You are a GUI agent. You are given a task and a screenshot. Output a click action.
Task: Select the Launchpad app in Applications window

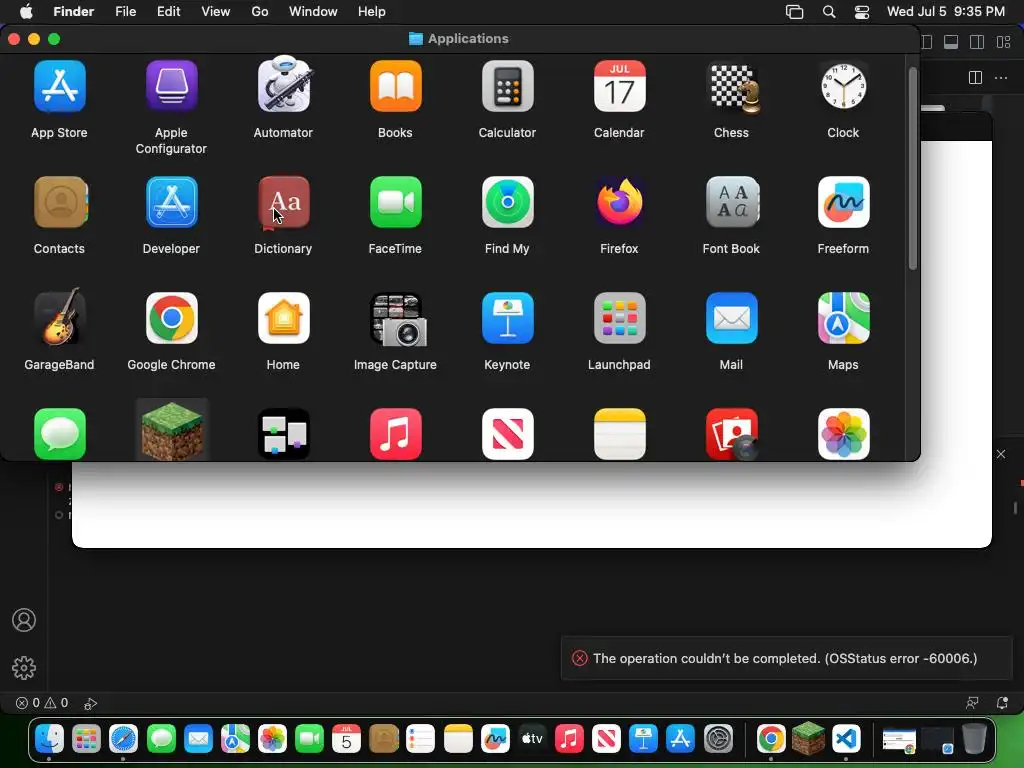pyautogui.click(x=619, y=318)
